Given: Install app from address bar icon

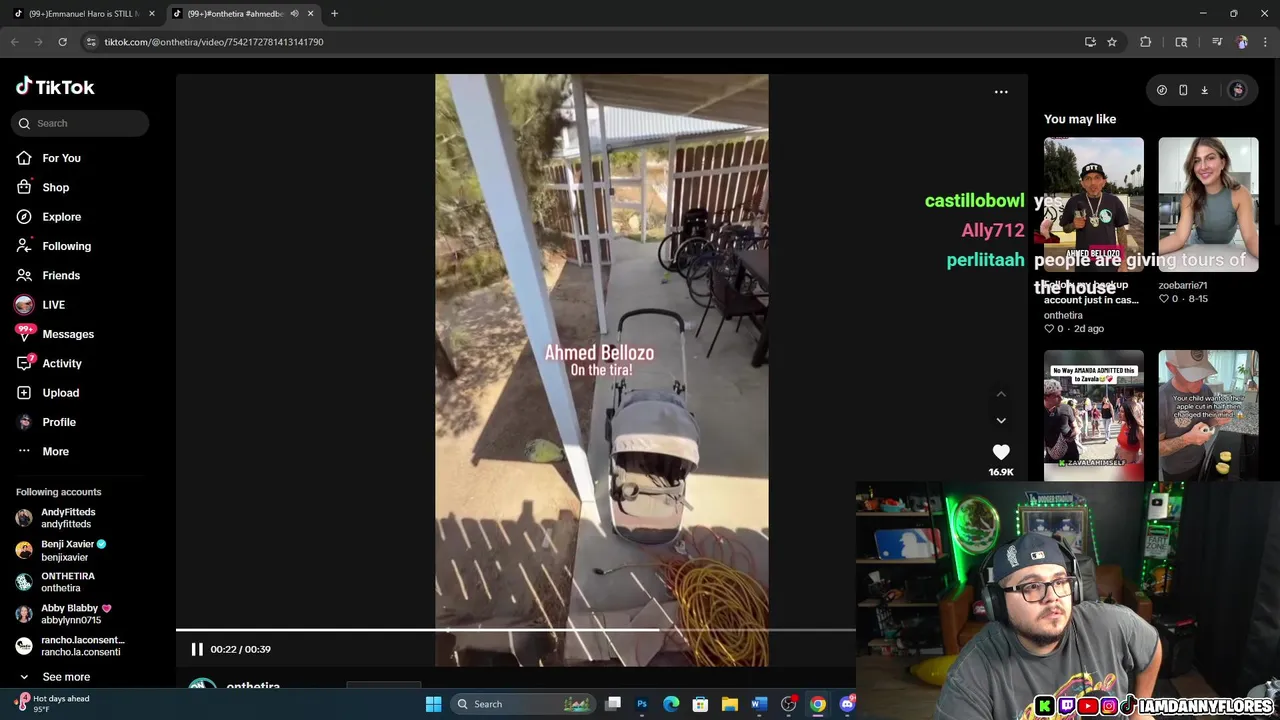Looking at the screenshot, I should [x=1090, y=42].
